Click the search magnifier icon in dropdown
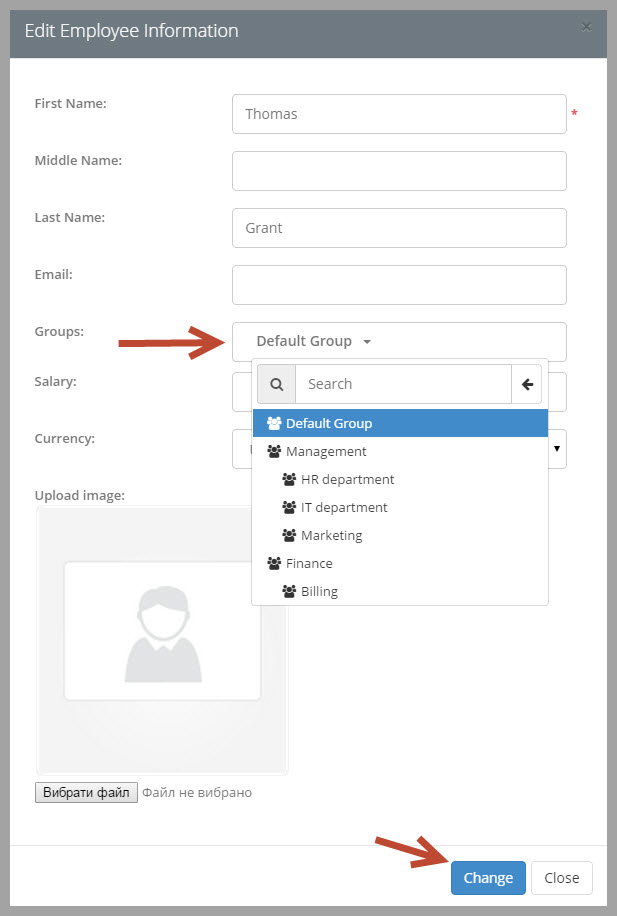The width and height of the screenshot is (617, 916). tap(276, 384)
